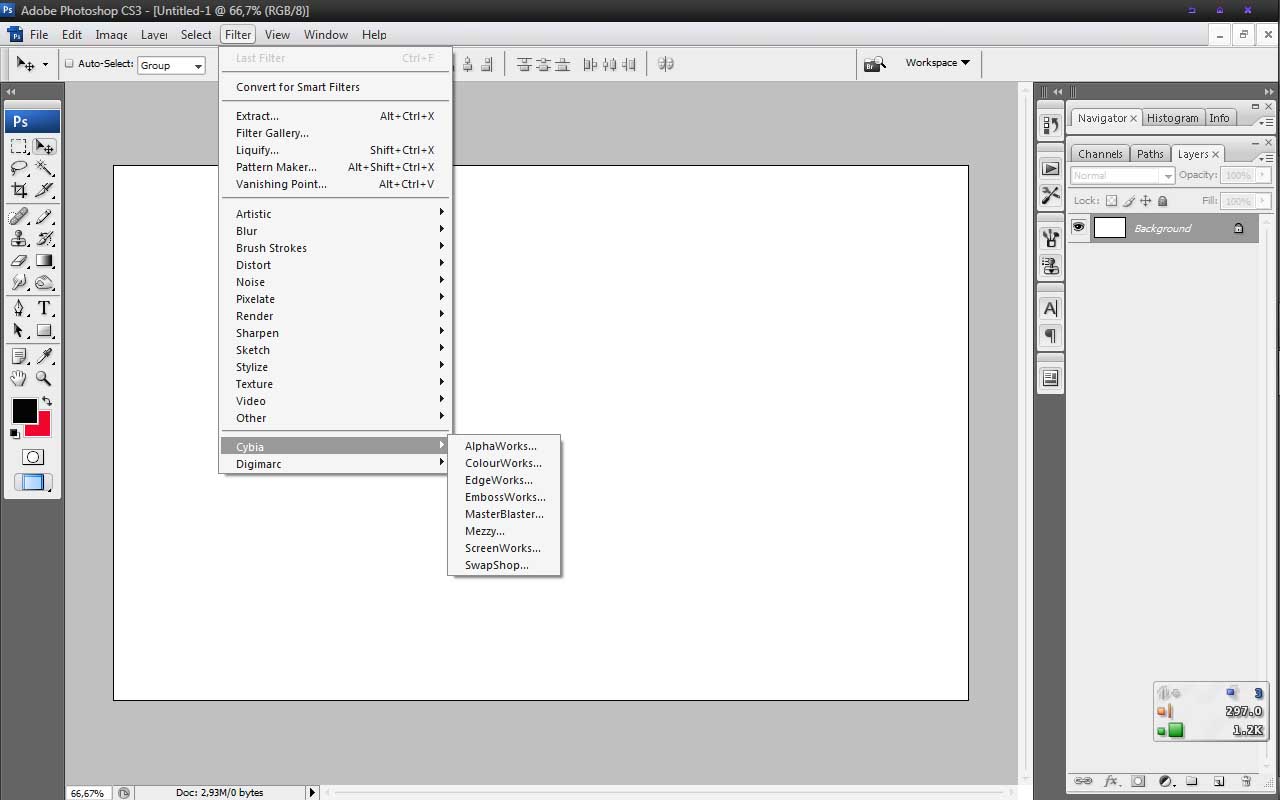
Task: Open the History panel icon
Action: (1050, 125)
